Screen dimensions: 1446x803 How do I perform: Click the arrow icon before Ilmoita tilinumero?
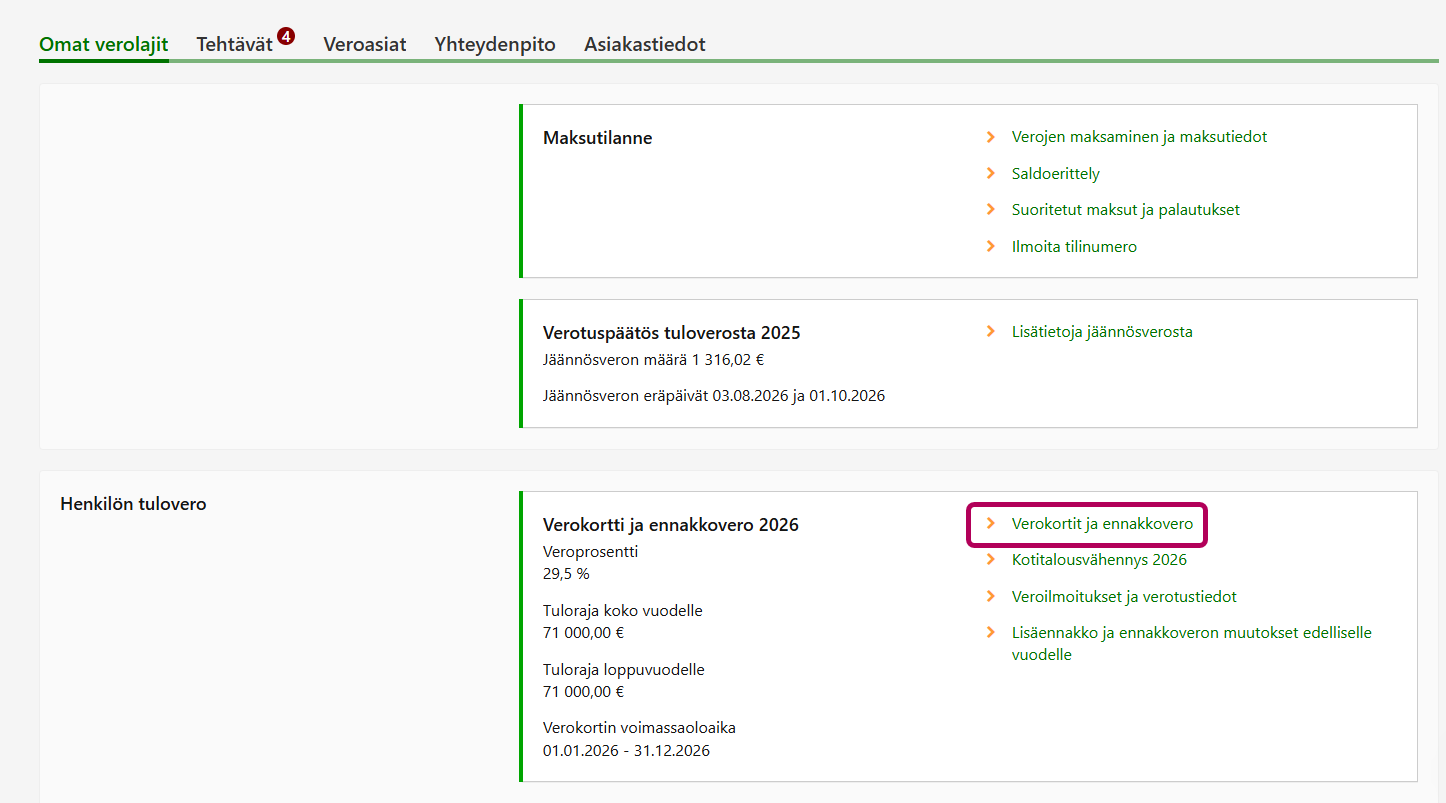tap(991, 247)
